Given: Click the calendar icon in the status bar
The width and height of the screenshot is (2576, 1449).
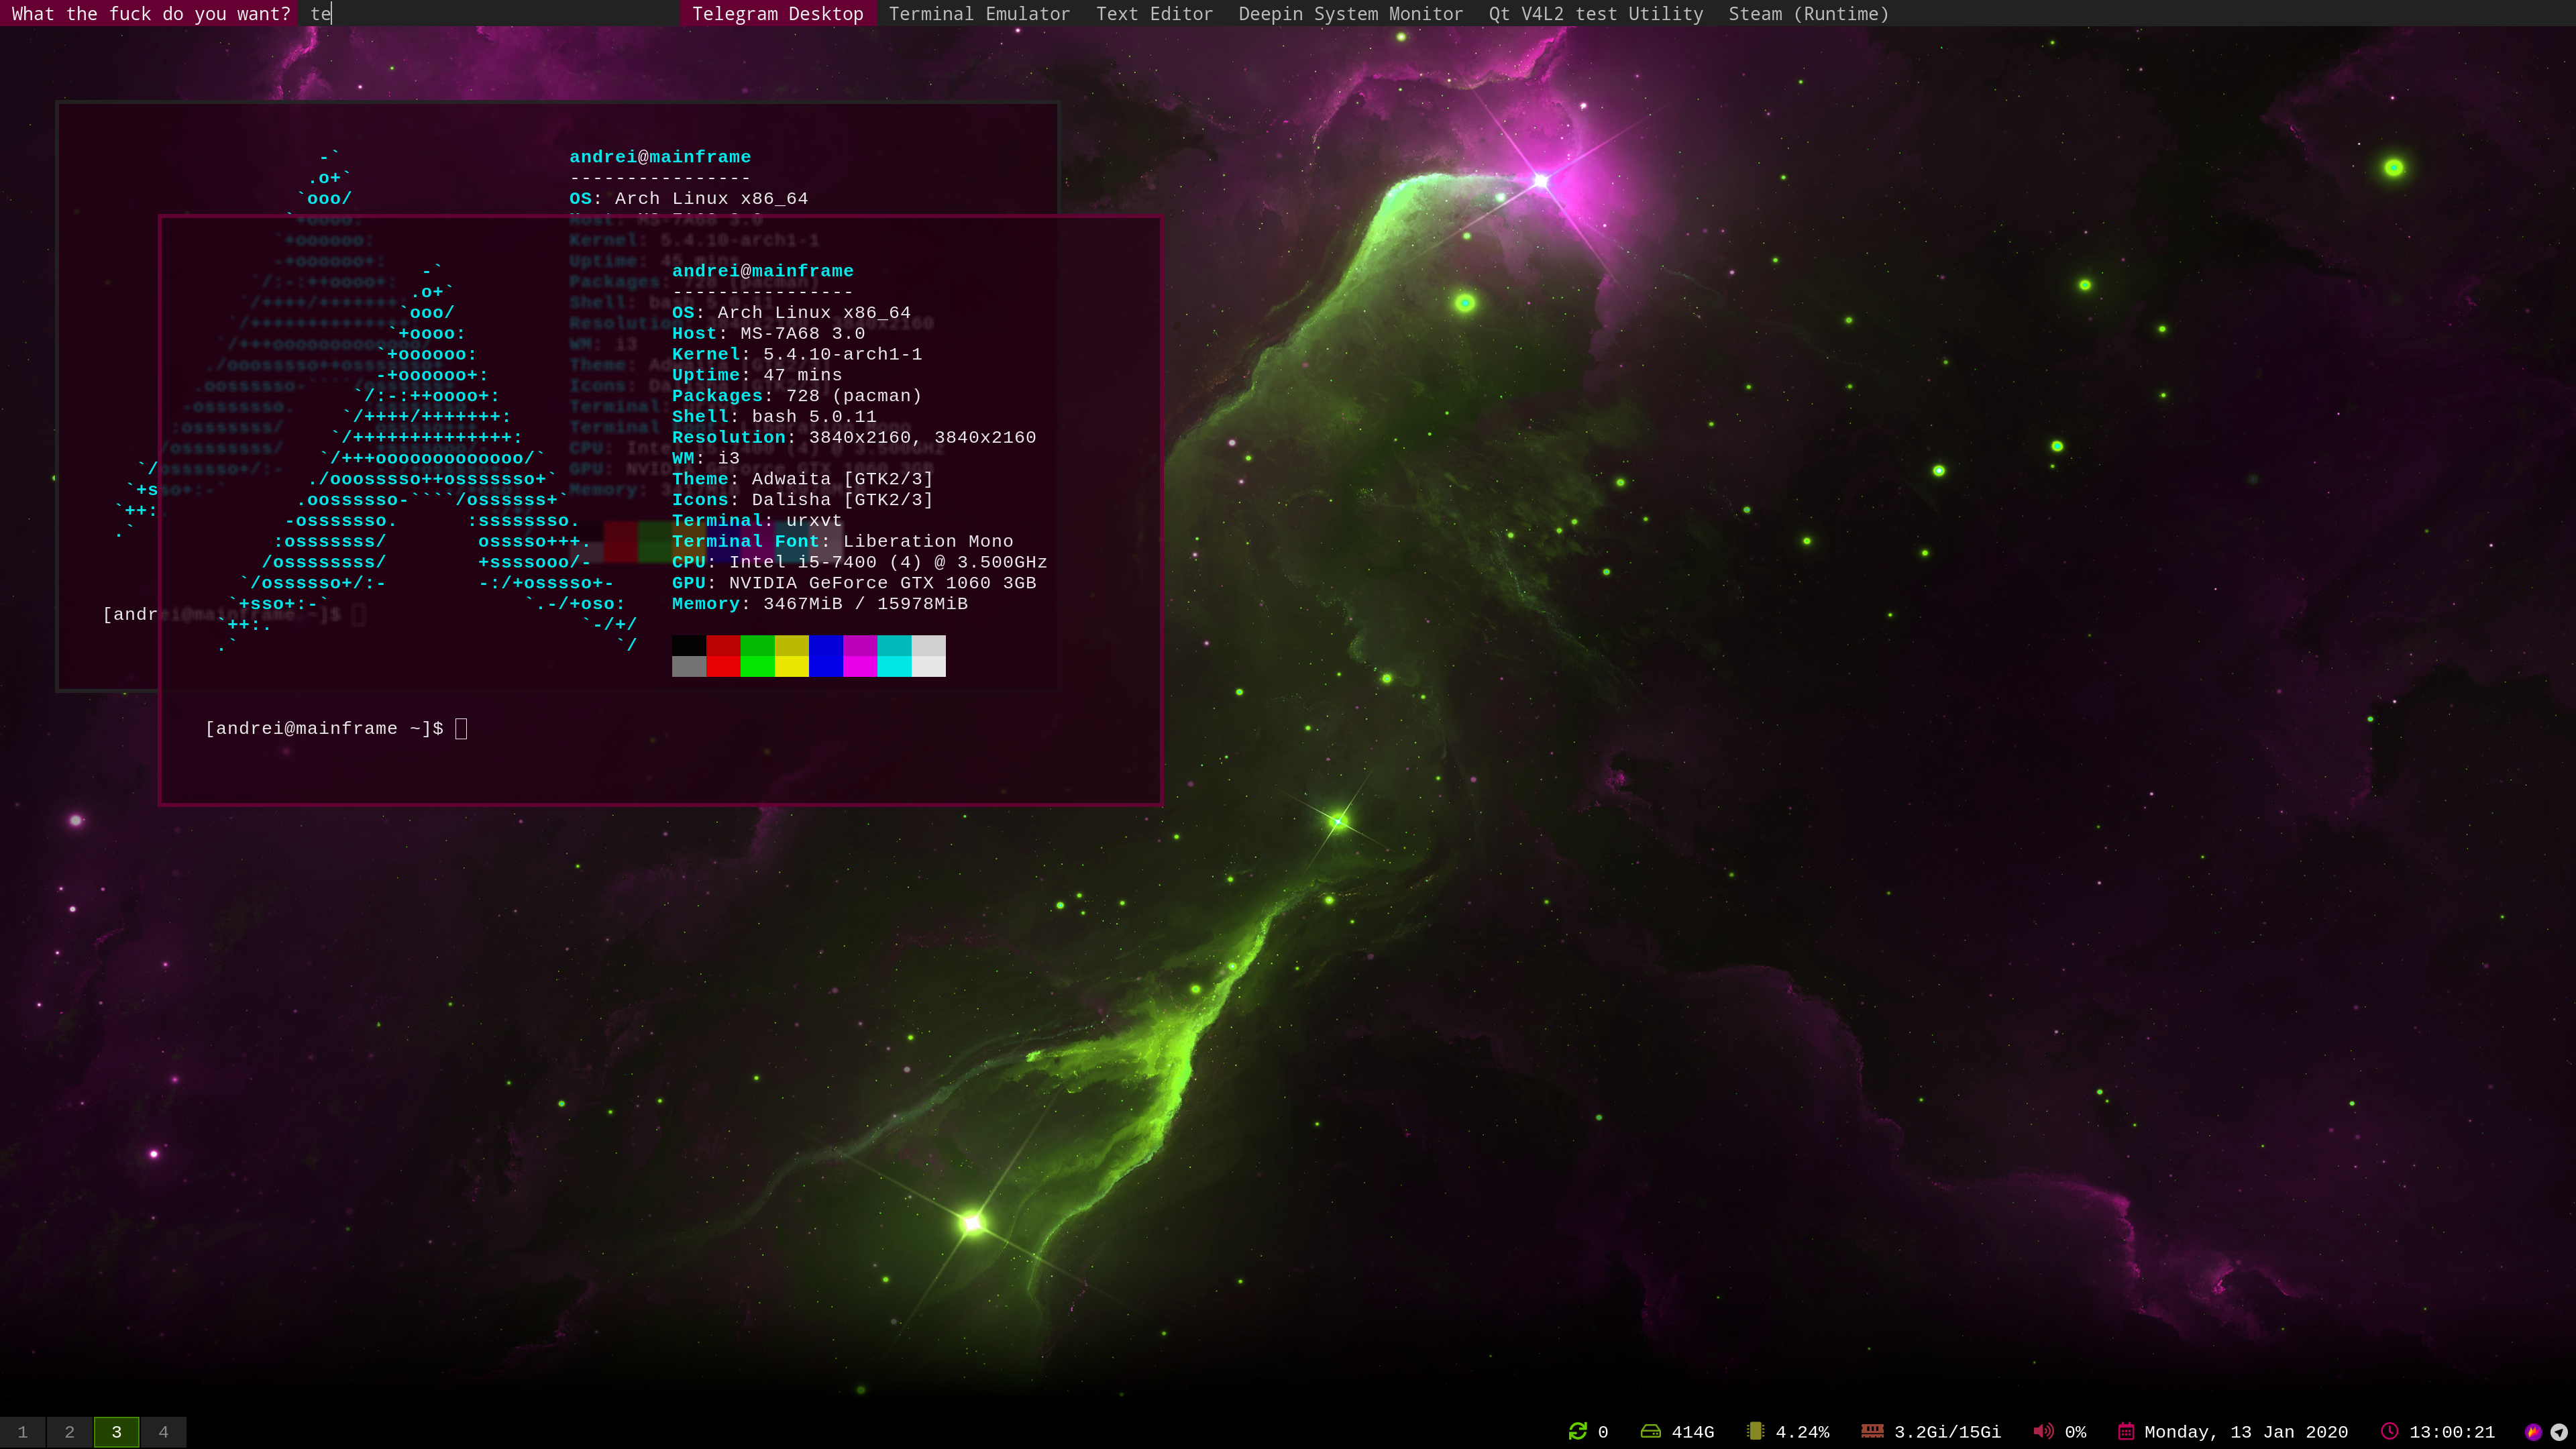Looking at the screenshot, I should [x=2126, y=1431].
